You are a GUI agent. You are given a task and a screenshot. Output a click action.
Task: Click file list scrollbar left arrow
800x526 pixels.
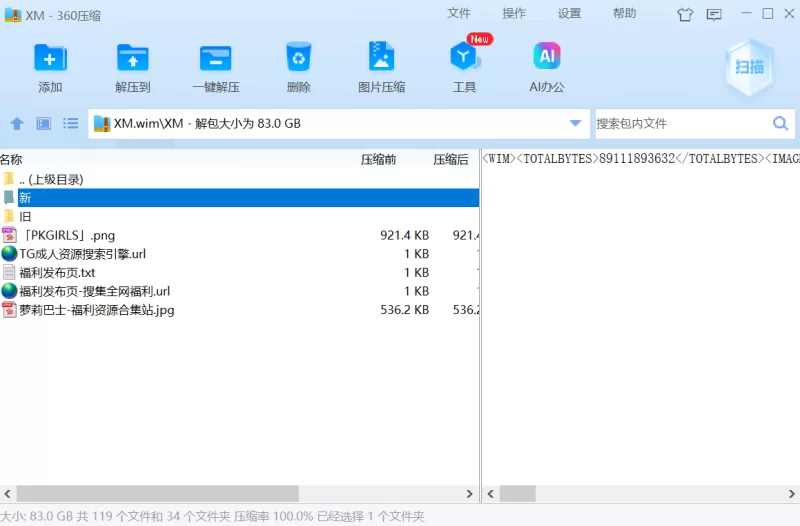(8, 494)
